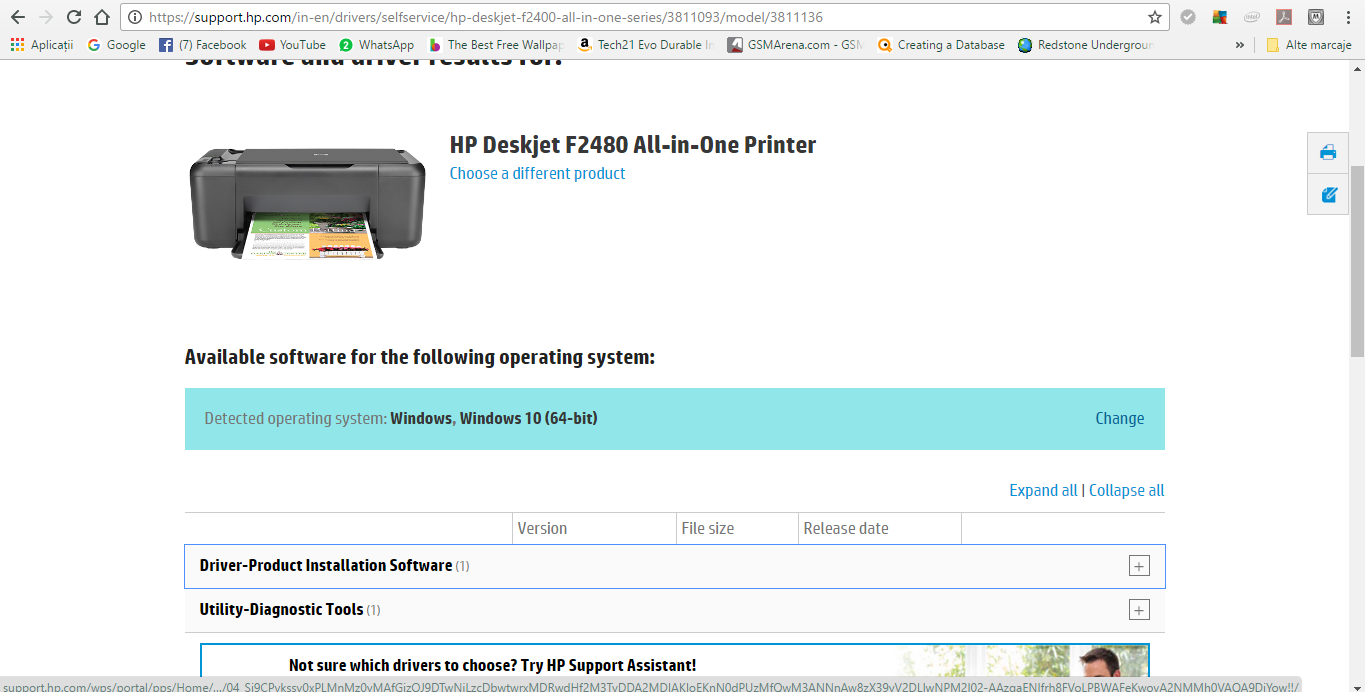Open the browser home page
Screen dimensions: 1365x692
102,17
